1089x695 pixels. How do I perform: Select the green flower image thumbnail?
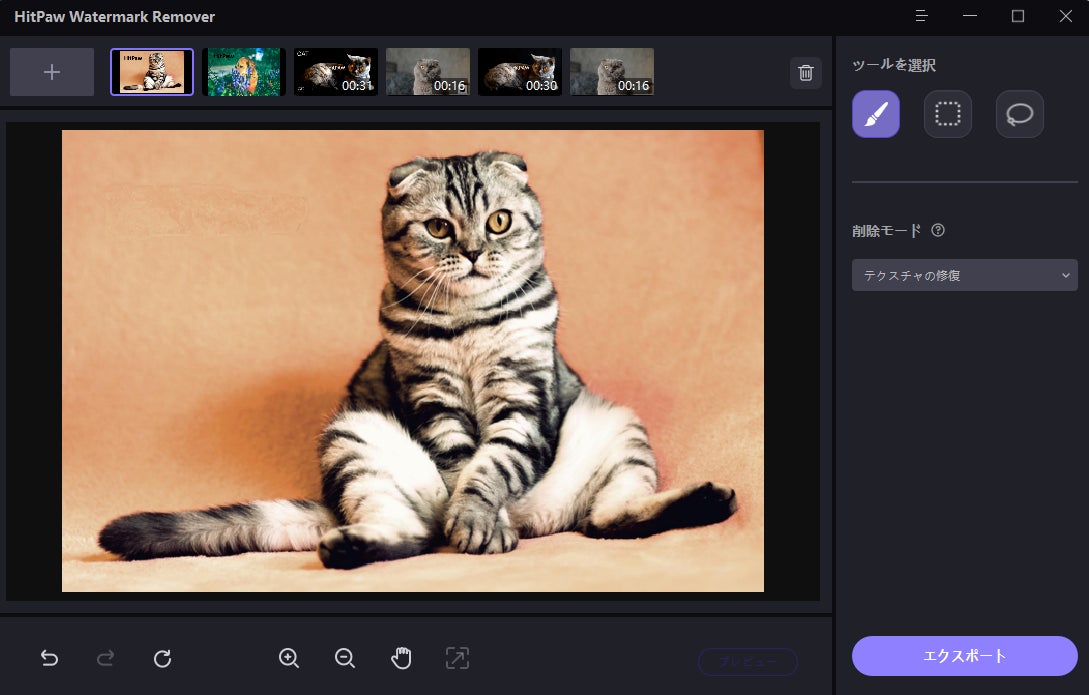click(244, 72)
